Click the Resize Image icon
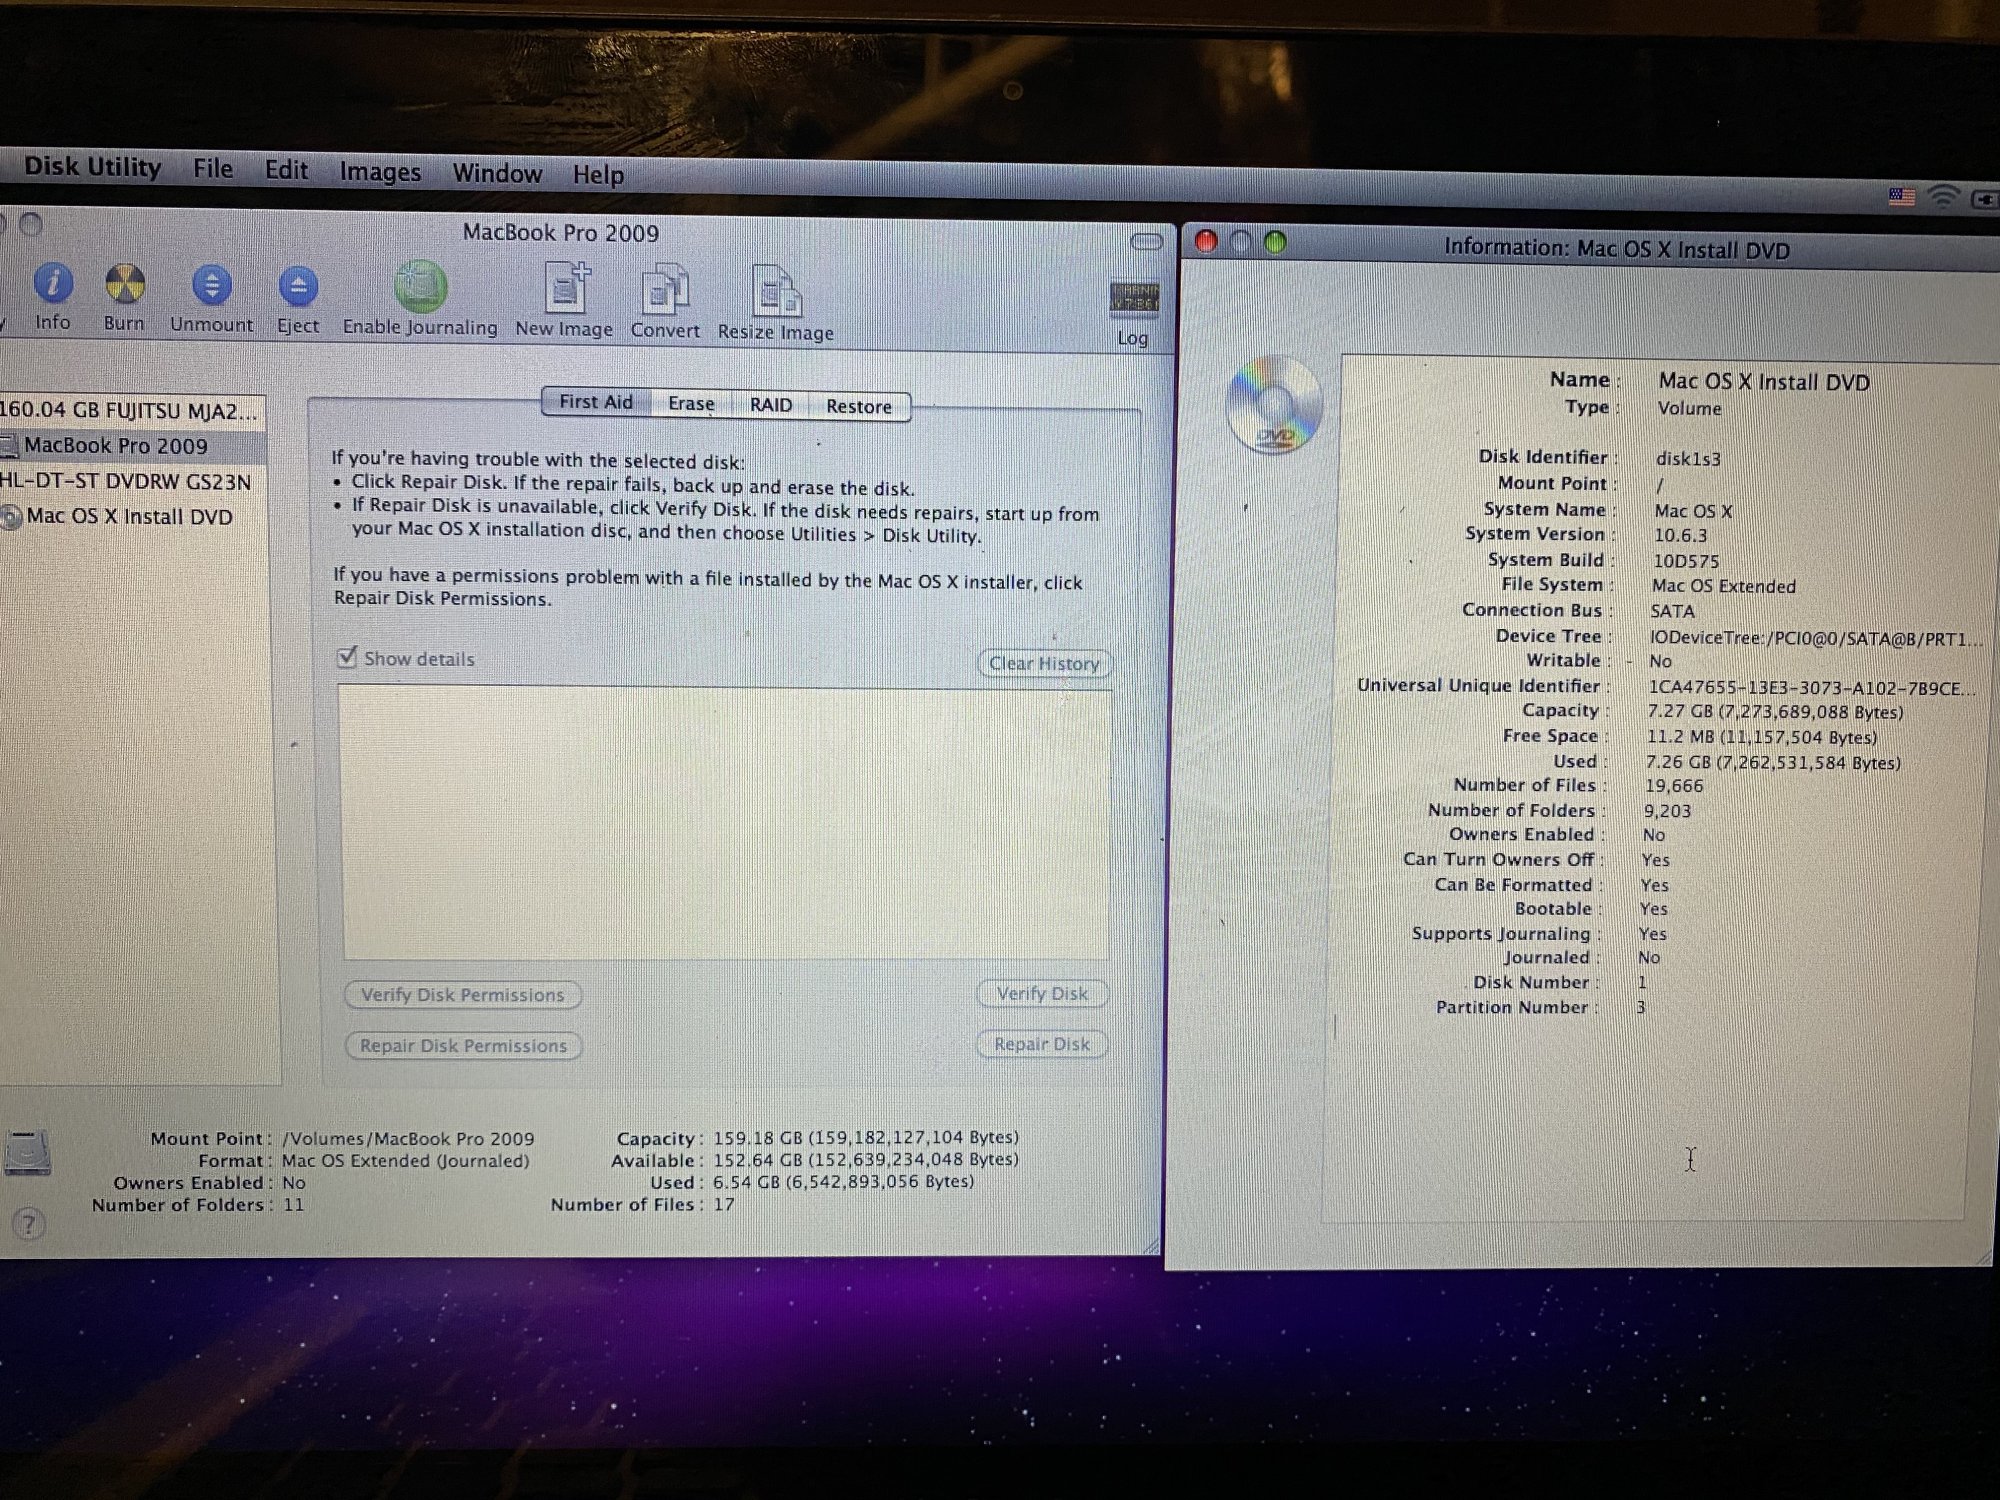 777,294
